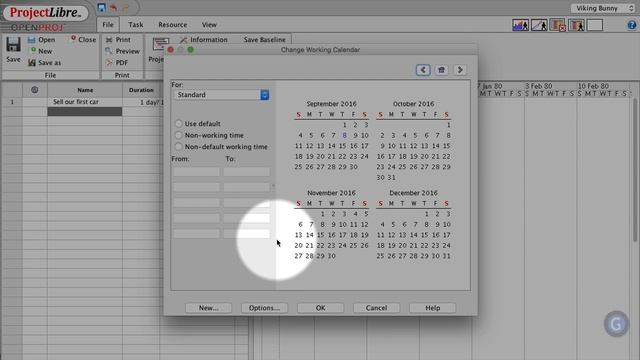
Task: Click the Save as icon
Action: (32, 62)
